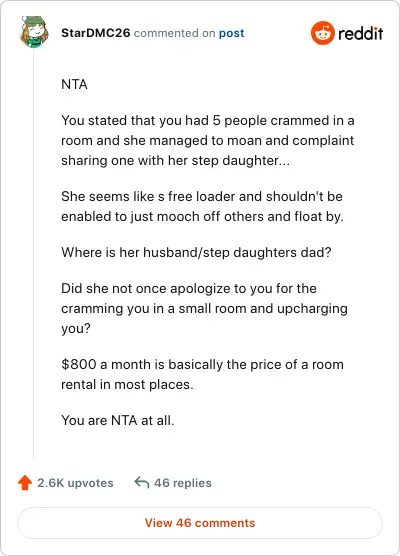Screen dimensions: 400x556
Task: Open the StarDMC26 username profile
Action: point(96,33)
